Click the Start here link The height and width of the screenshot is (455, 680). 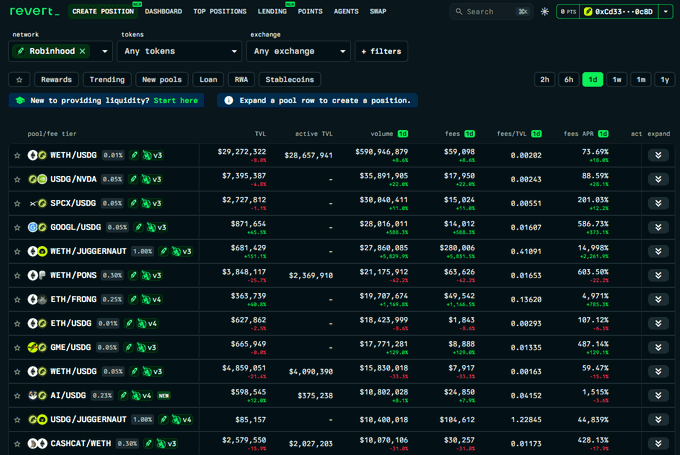tap(176, 101)
